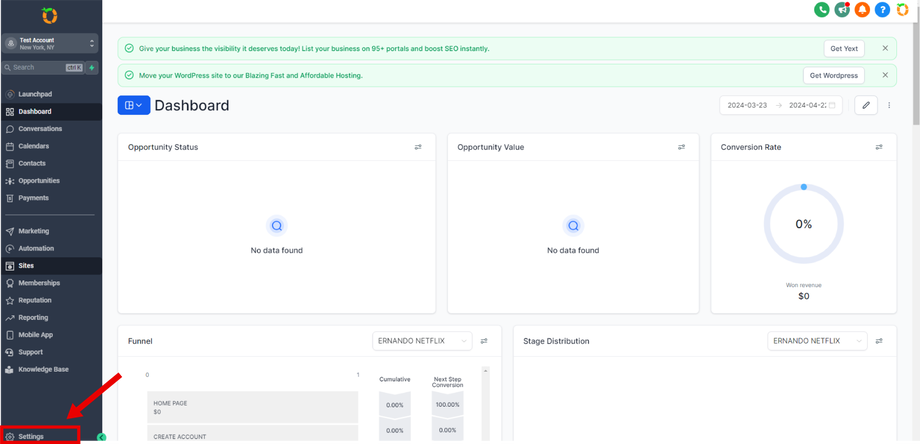Click the Get Wordpress button

833,75
